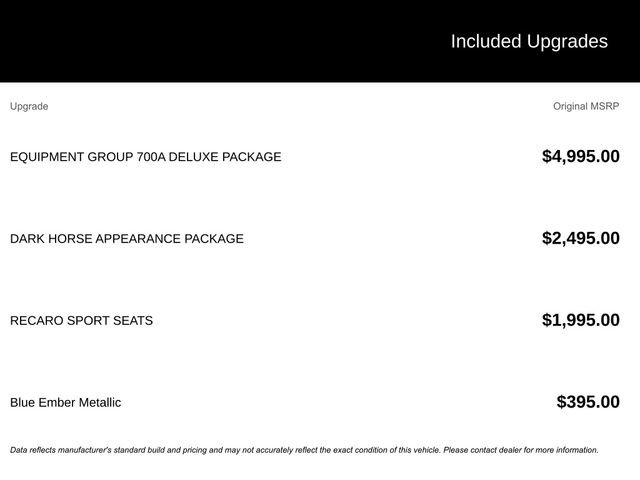Screen dimensions: 640x480
Task: Select the Equipment Group 700A Deluxe Package row
Action: [x=145, y=157]
